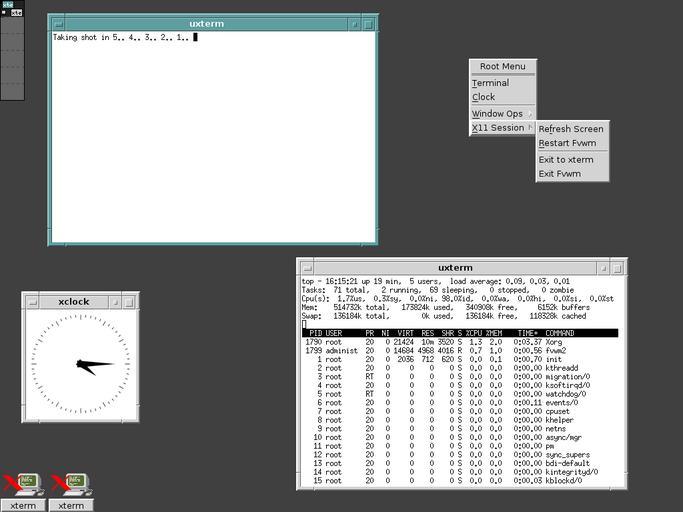Click Refresh Screen in the submenu
This screenshot has height=512, width=683.
(571, 129)
